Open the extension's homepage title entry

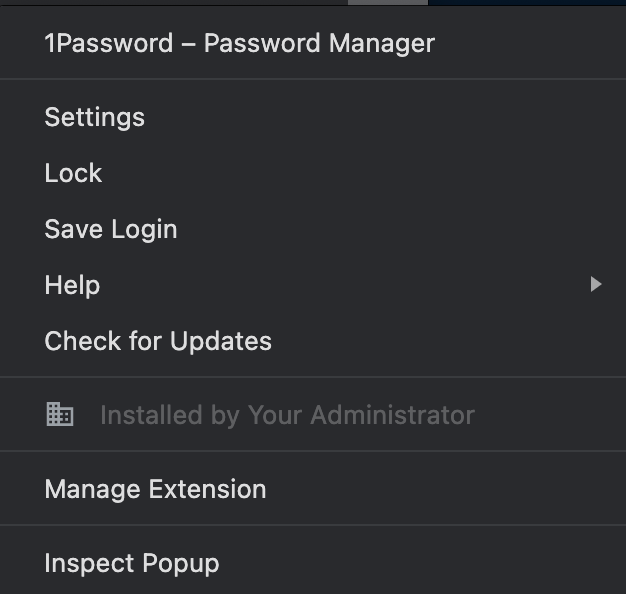[x=313, y=43]
